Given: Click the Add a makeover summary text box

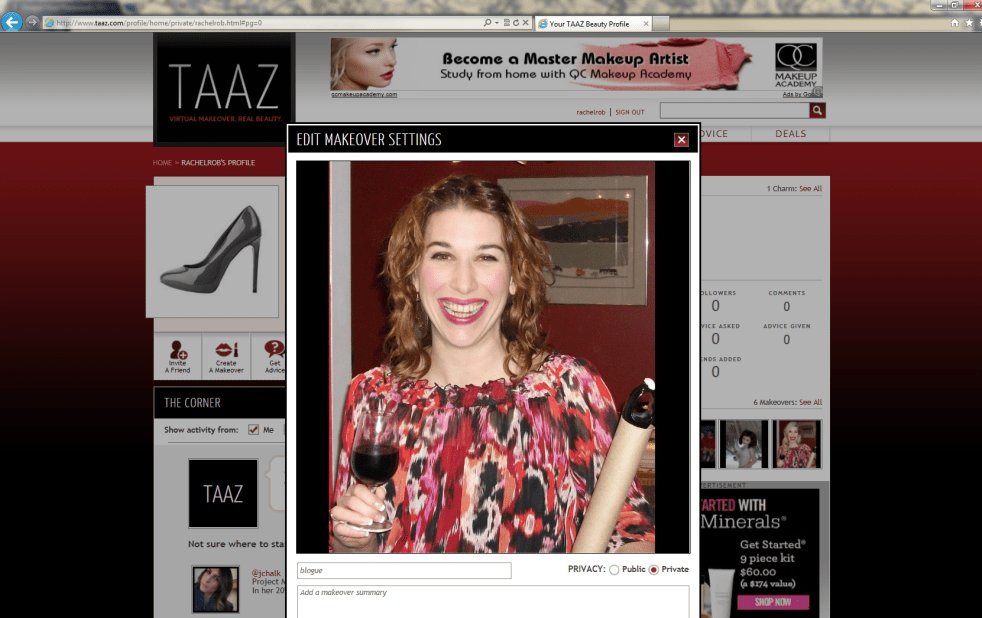Looking at the screenshot, I should (493, 601).
